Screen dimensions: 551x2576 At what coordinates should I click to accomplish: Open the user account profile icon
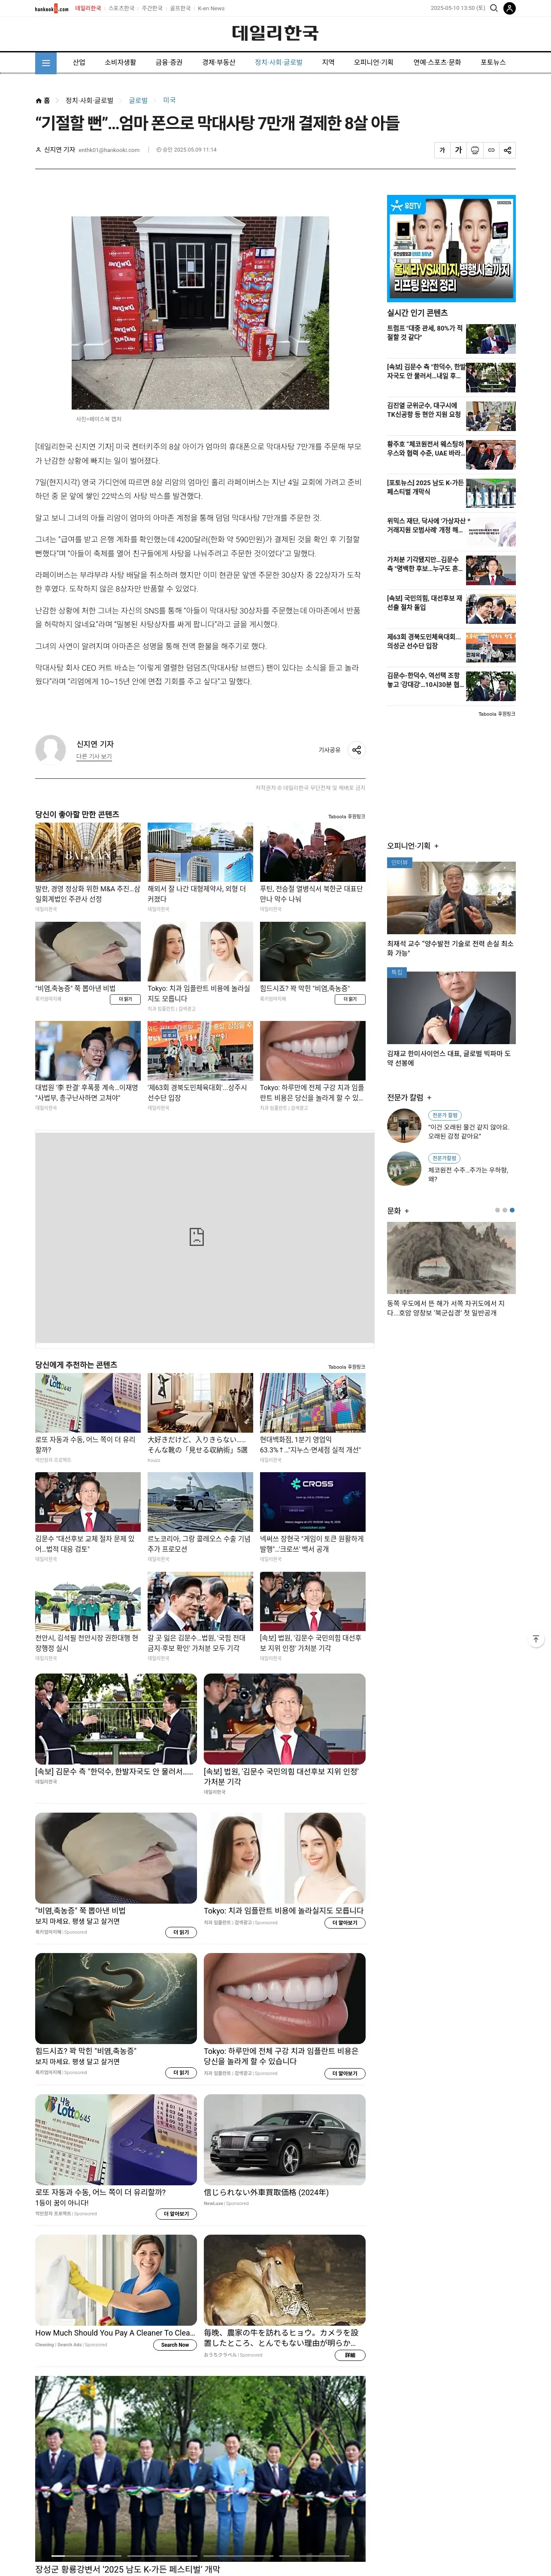tap(509, 8)
